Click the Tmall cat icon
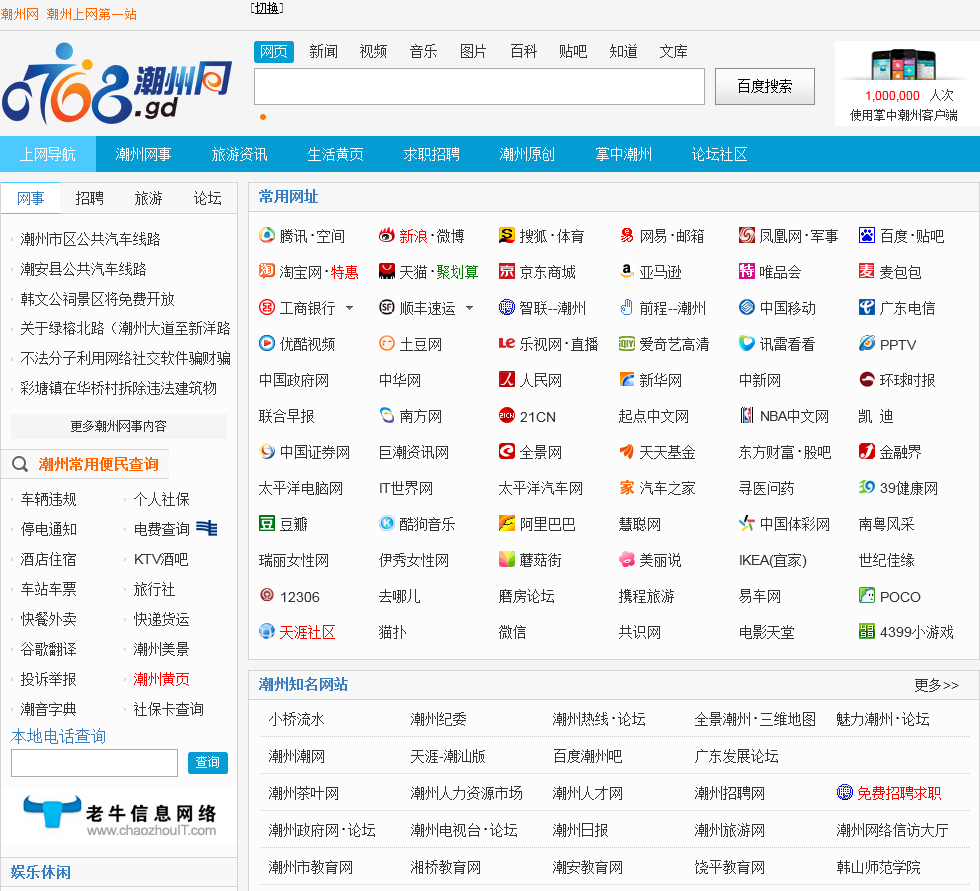Image resolution: width=980 pixels, height=891 pixels. pos(387,271)
